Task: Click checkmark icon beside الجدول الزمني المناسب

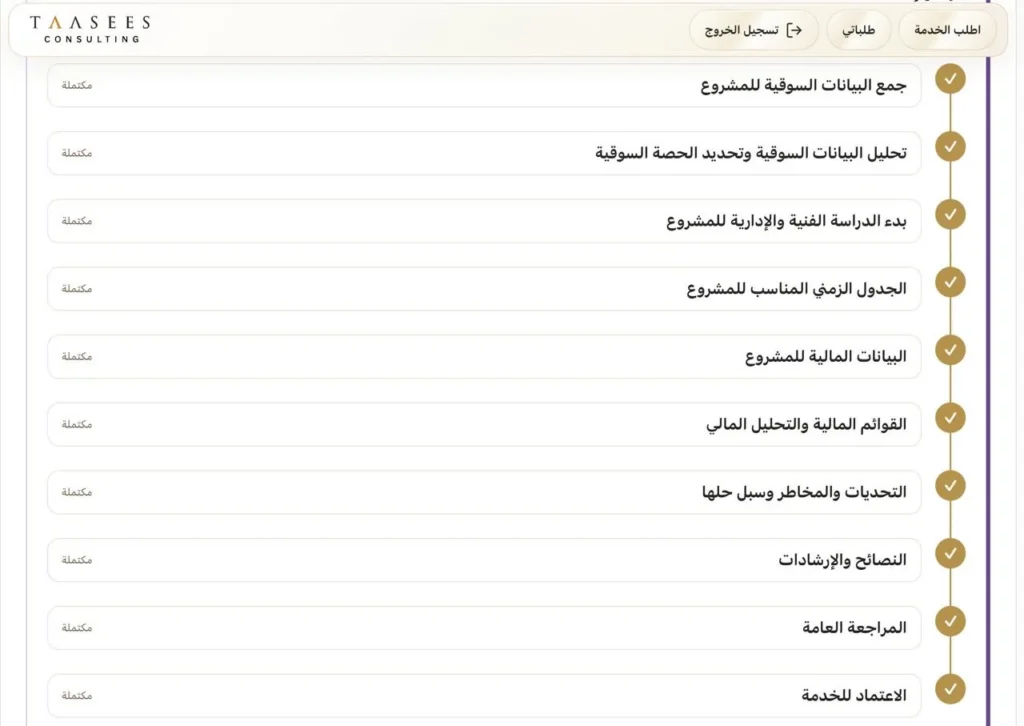Action: point(950,283)
